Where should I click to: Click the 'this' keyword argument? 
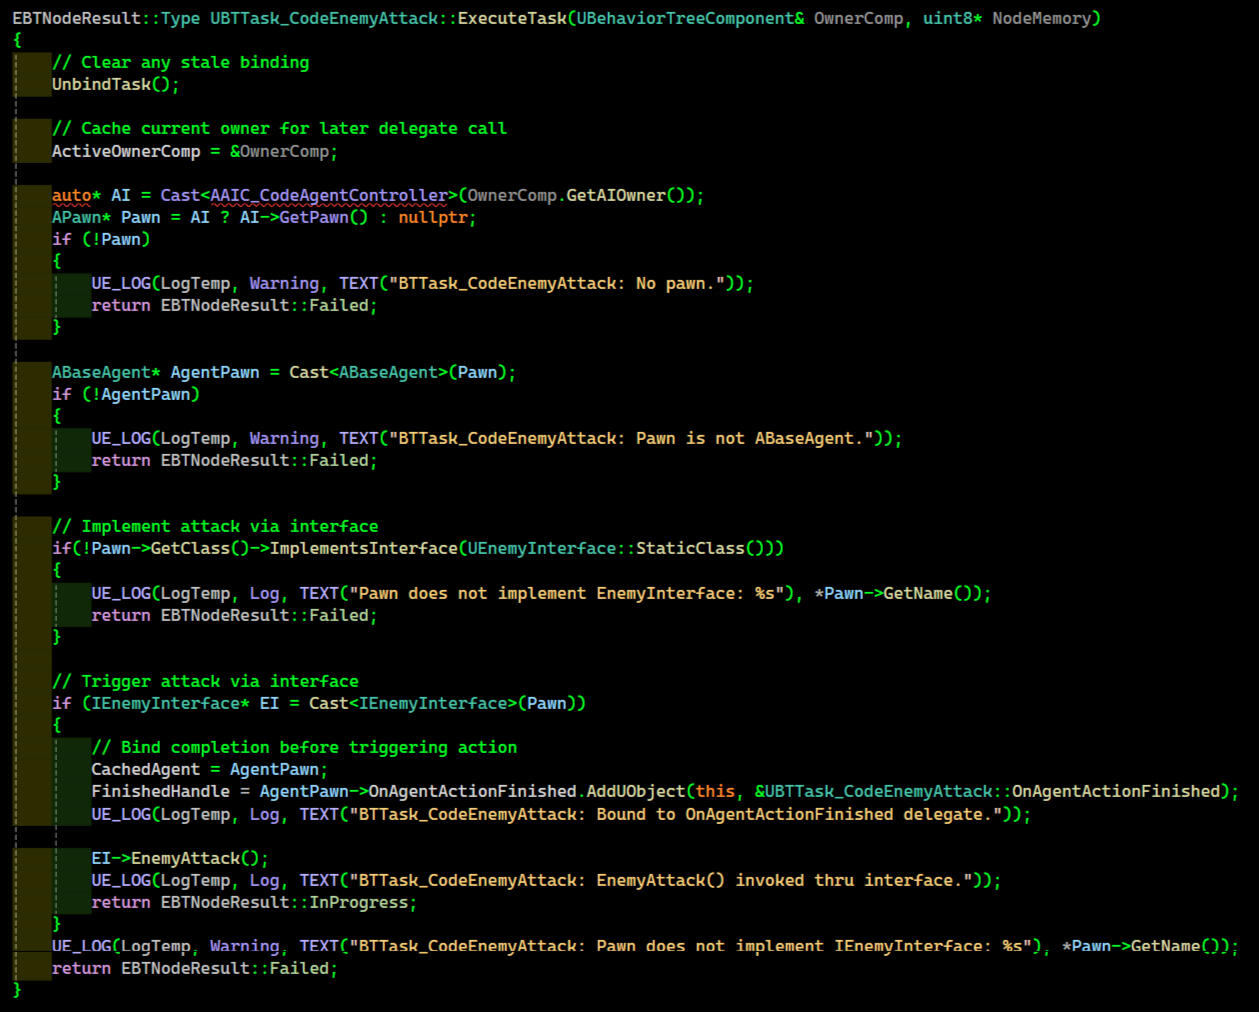(714, 791)
